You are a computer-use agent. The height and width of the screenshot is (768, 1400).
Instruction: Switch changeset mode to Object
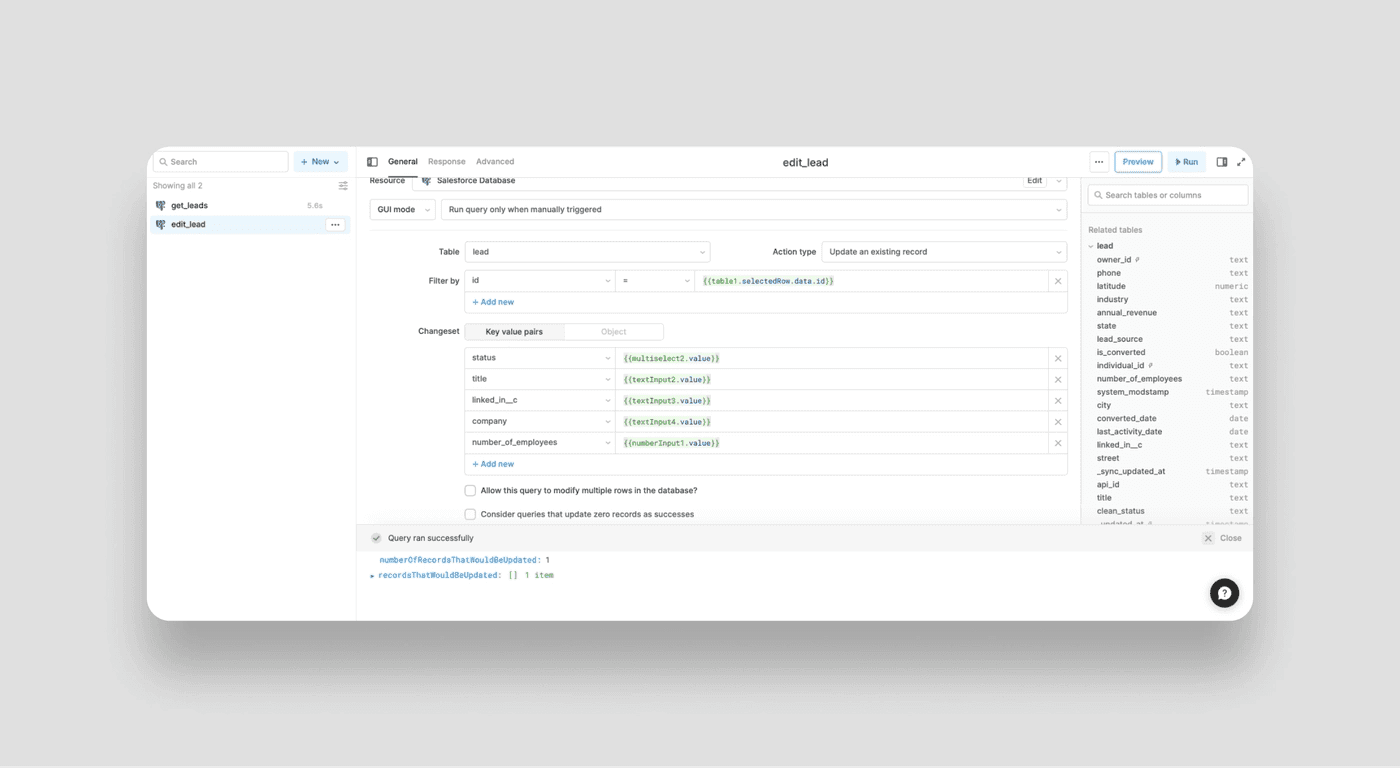click(613, 332)
